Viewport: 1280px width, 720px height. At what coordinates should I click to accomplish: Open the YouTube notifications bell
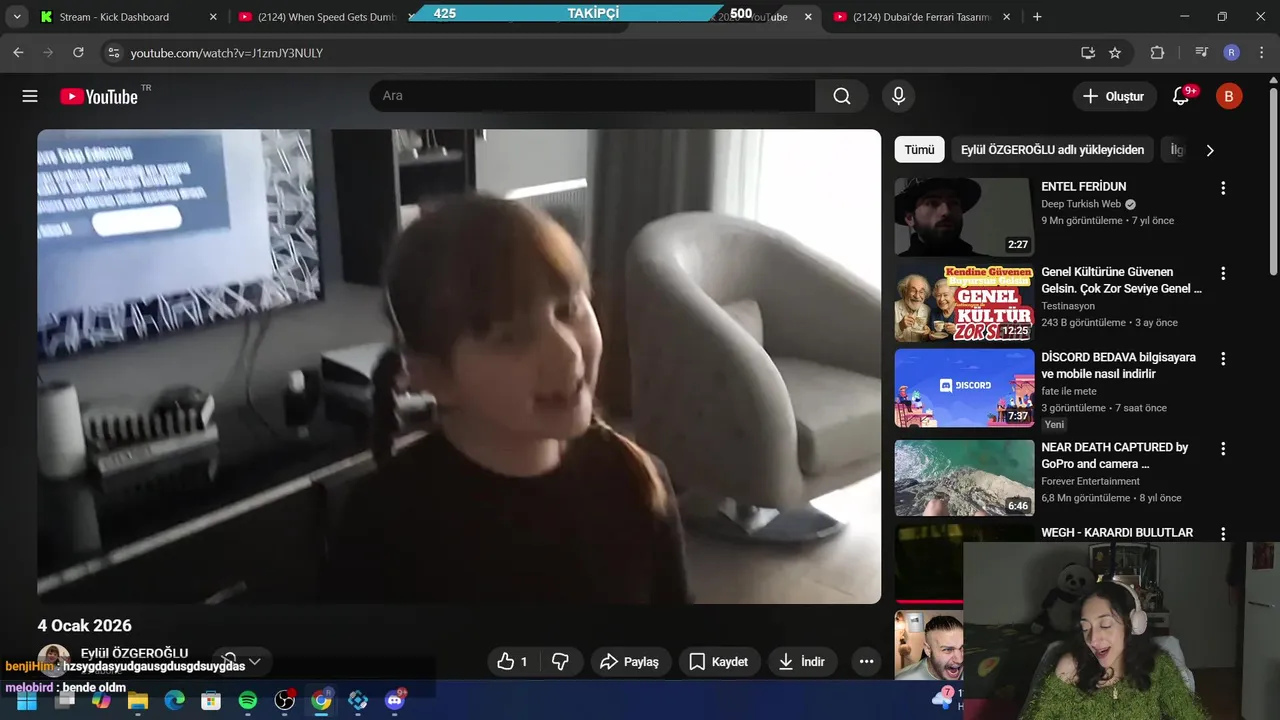[x=1181, y=96]
